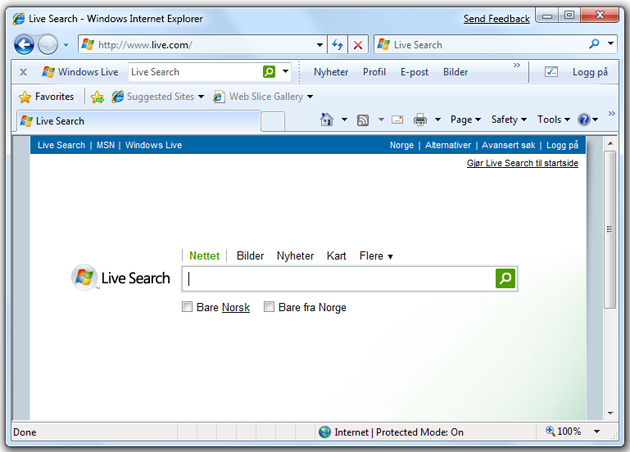Go back with the Back arrow button
630x452 pixels.
point(24,44)
